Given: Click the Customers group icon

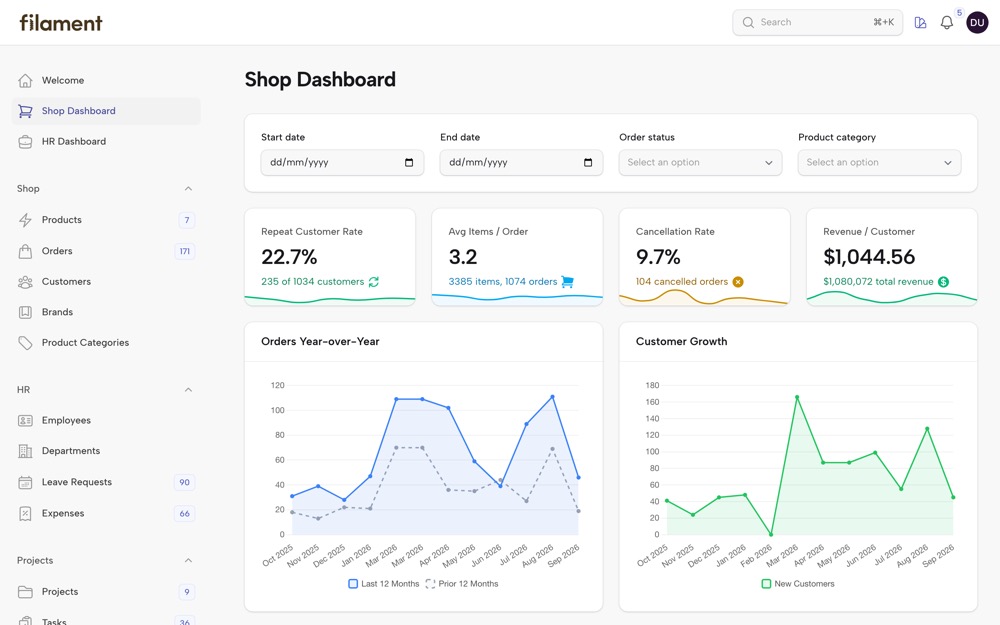Looking at the screenshot, I should (x=25, y=282).
